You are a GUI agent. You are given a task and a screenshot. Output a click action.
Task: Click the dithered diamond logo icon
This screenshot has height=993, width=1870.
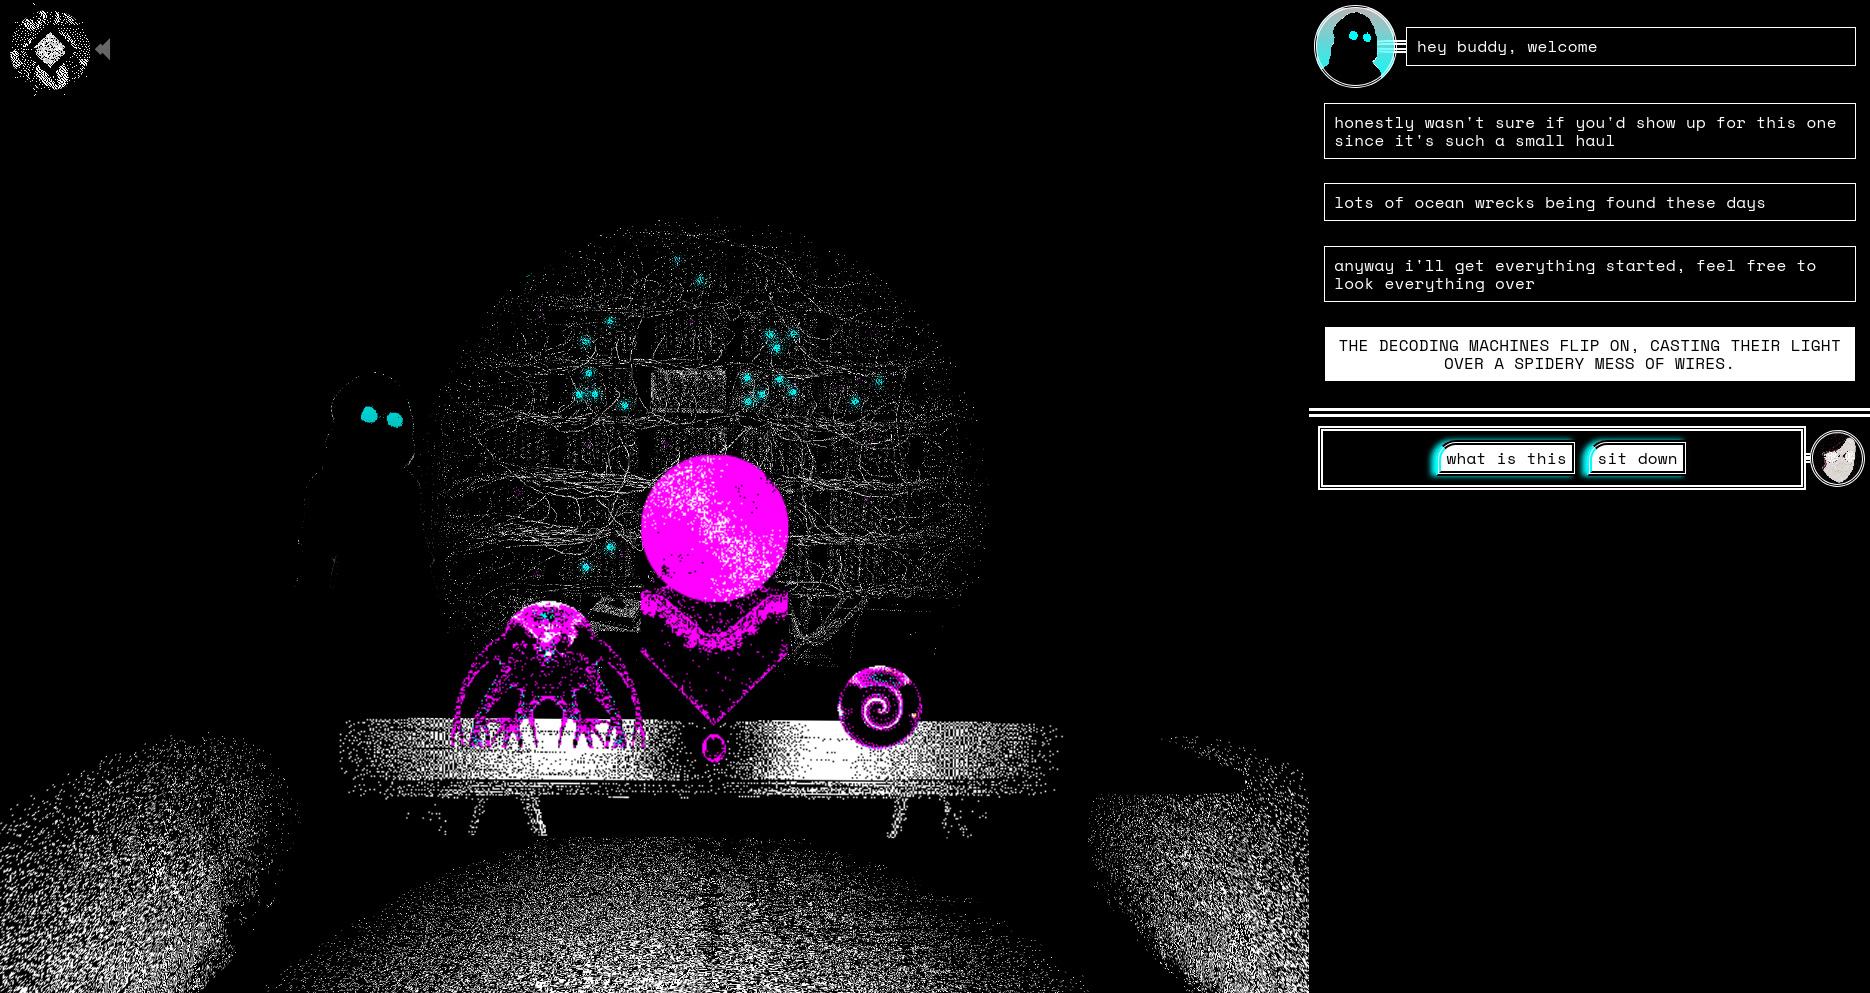tap(49, 49)
